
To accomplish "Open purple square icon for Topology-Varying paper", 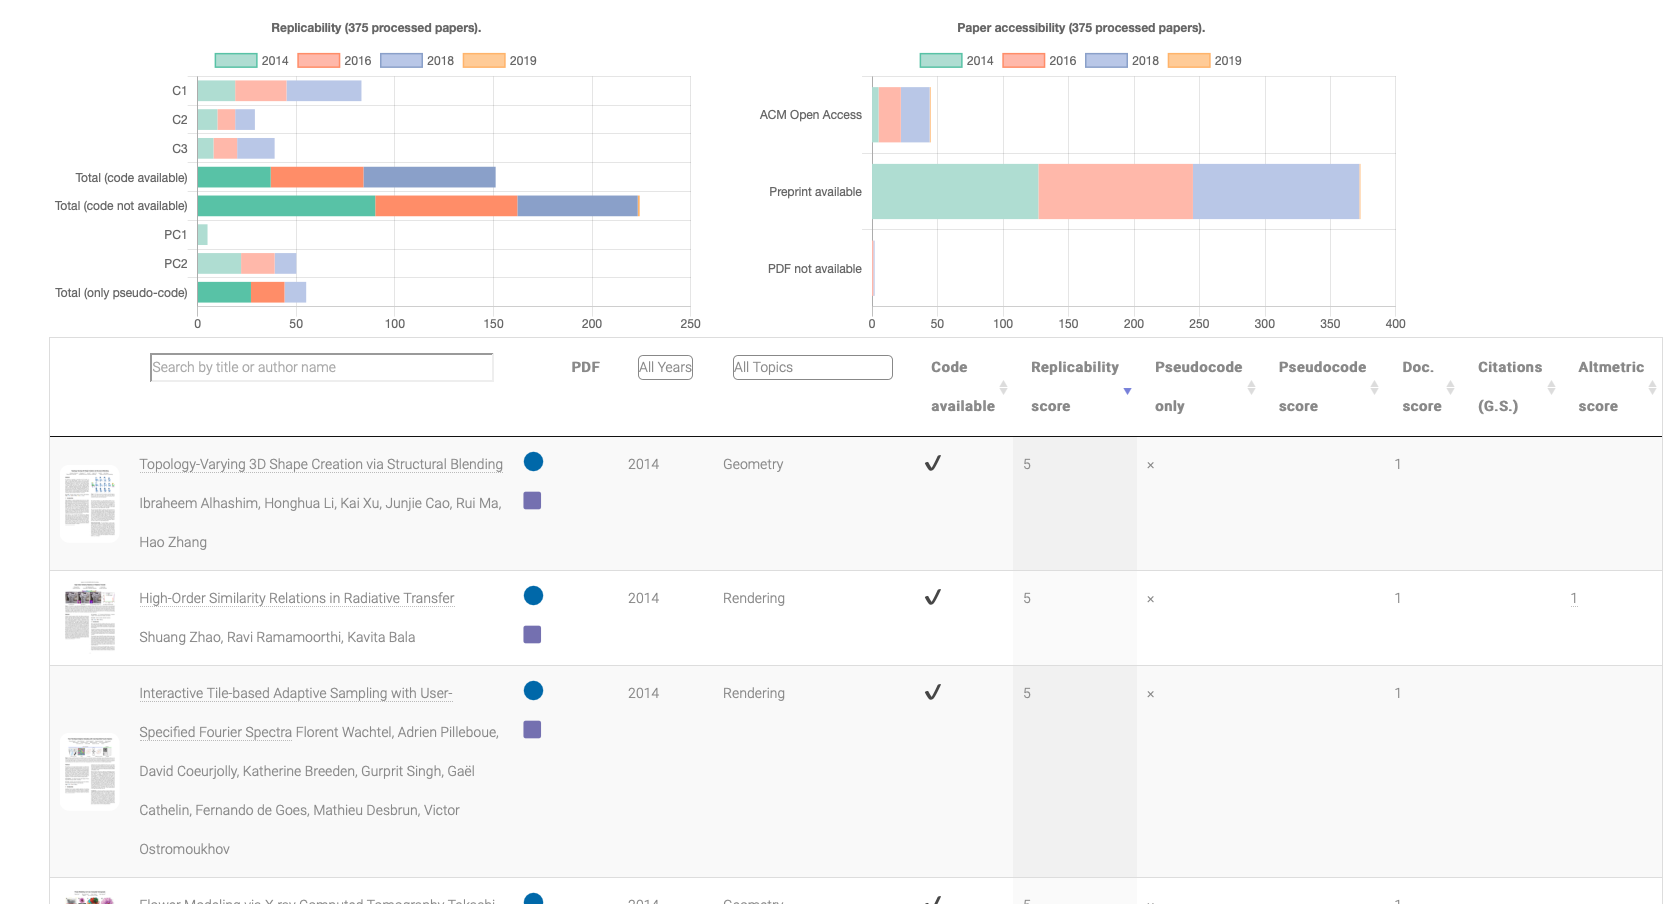I will click(x=532, y=500).
